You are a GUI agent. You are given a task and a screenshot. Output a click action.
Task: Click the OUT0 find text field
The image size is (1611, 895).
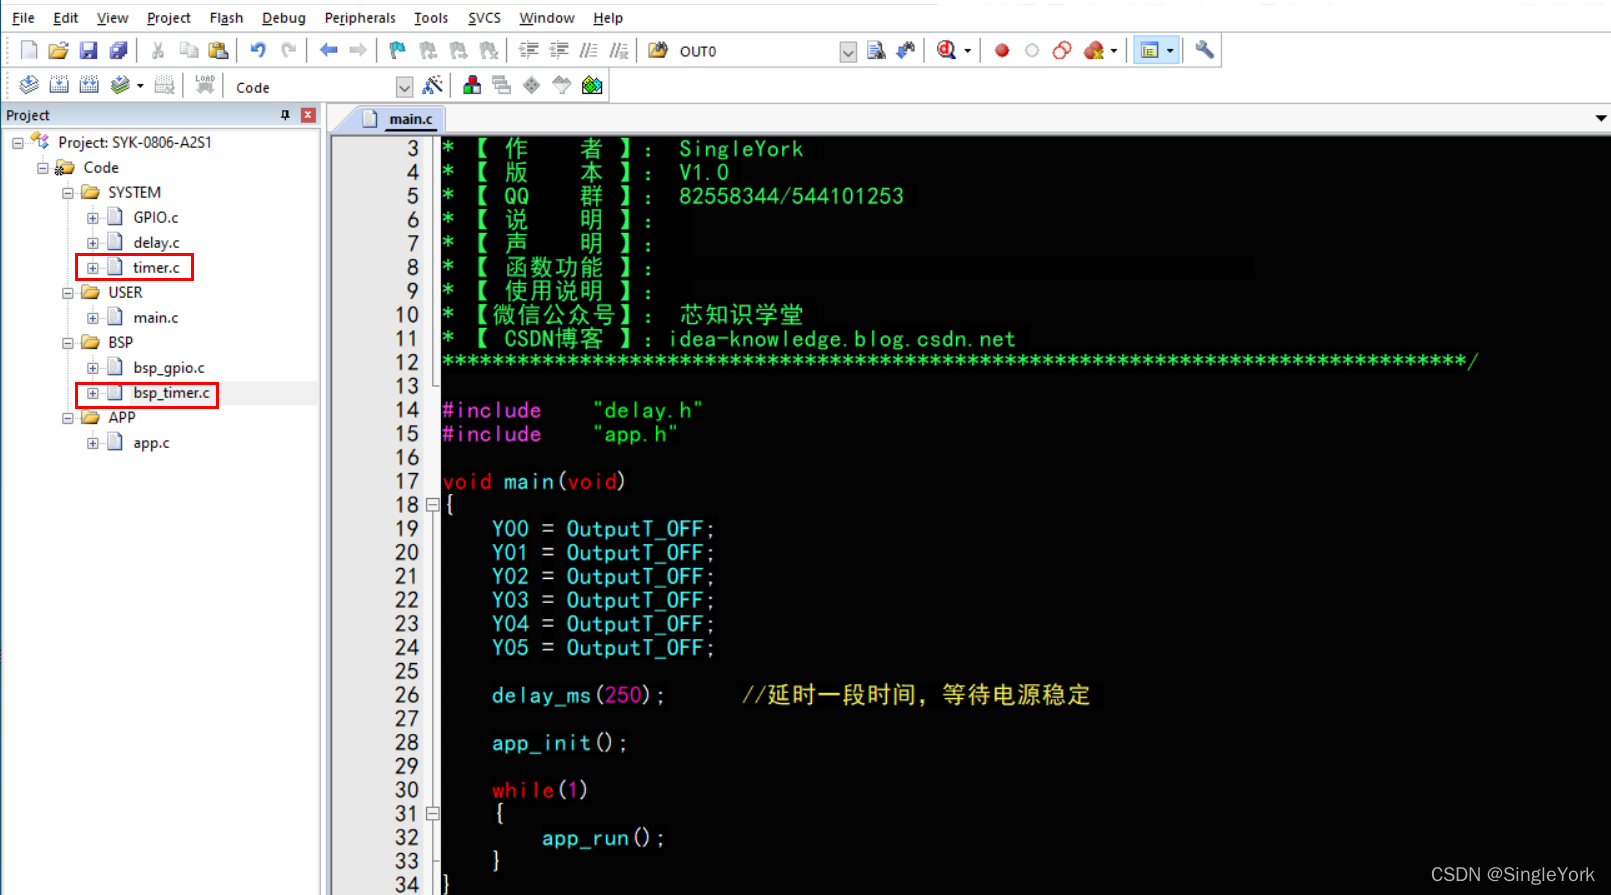coord(757,51)
